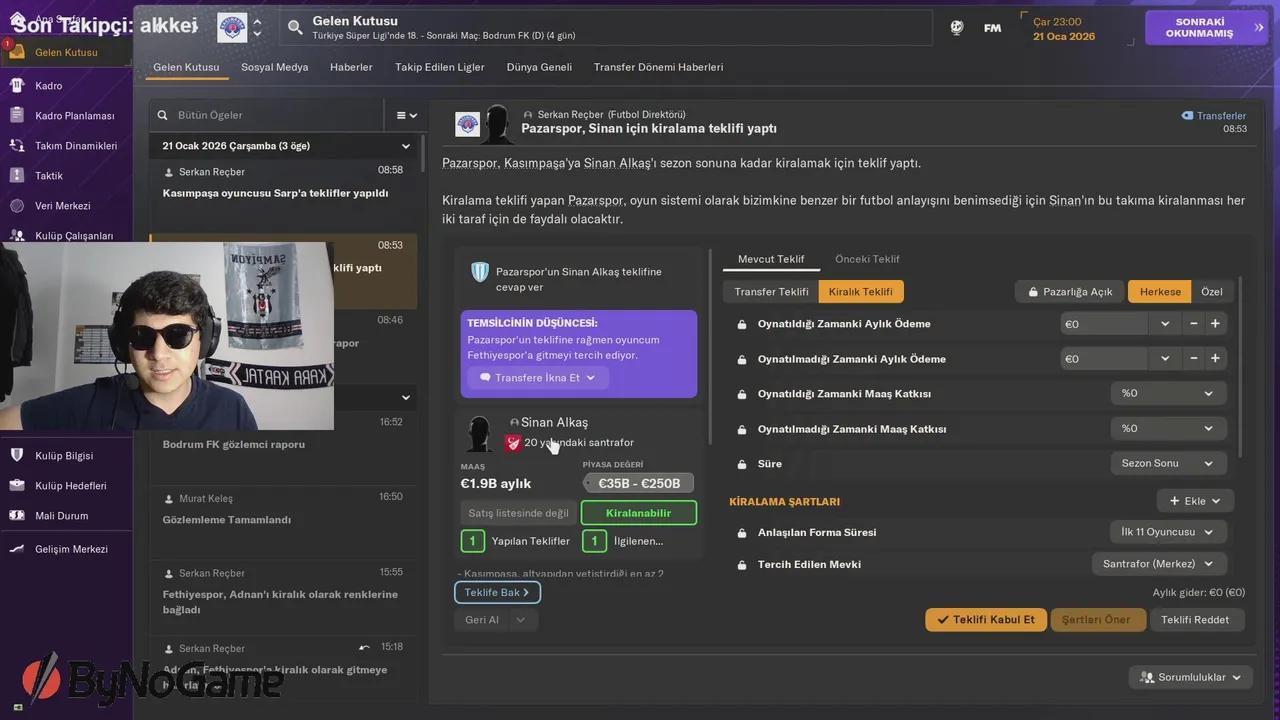Open Transfer Dönemi Haberleri tab
Image resolution: width=1280 pixels, height=720 pixels.
658,67
